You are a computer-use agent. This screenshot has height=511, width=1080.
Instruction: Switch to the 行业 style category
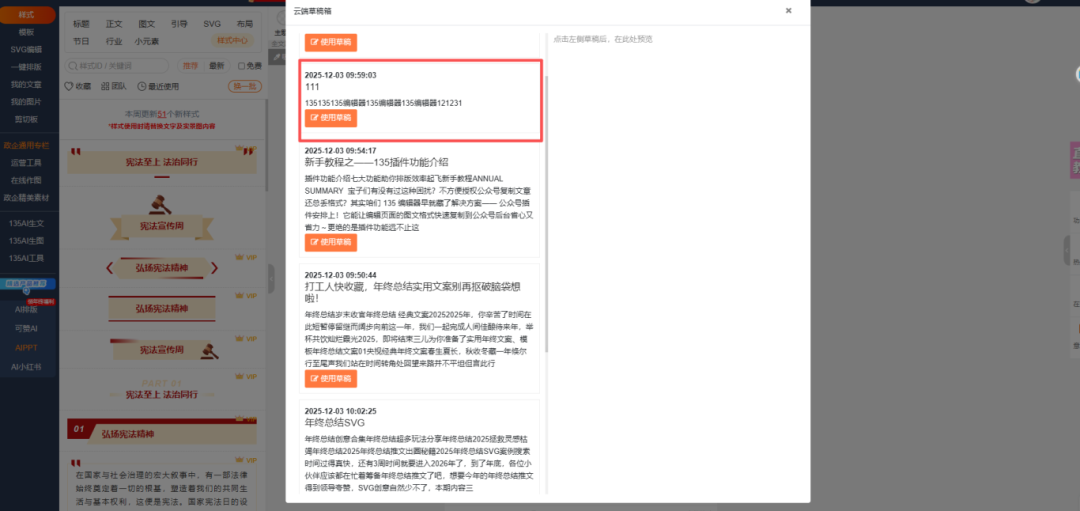click(x=114, y=41)
